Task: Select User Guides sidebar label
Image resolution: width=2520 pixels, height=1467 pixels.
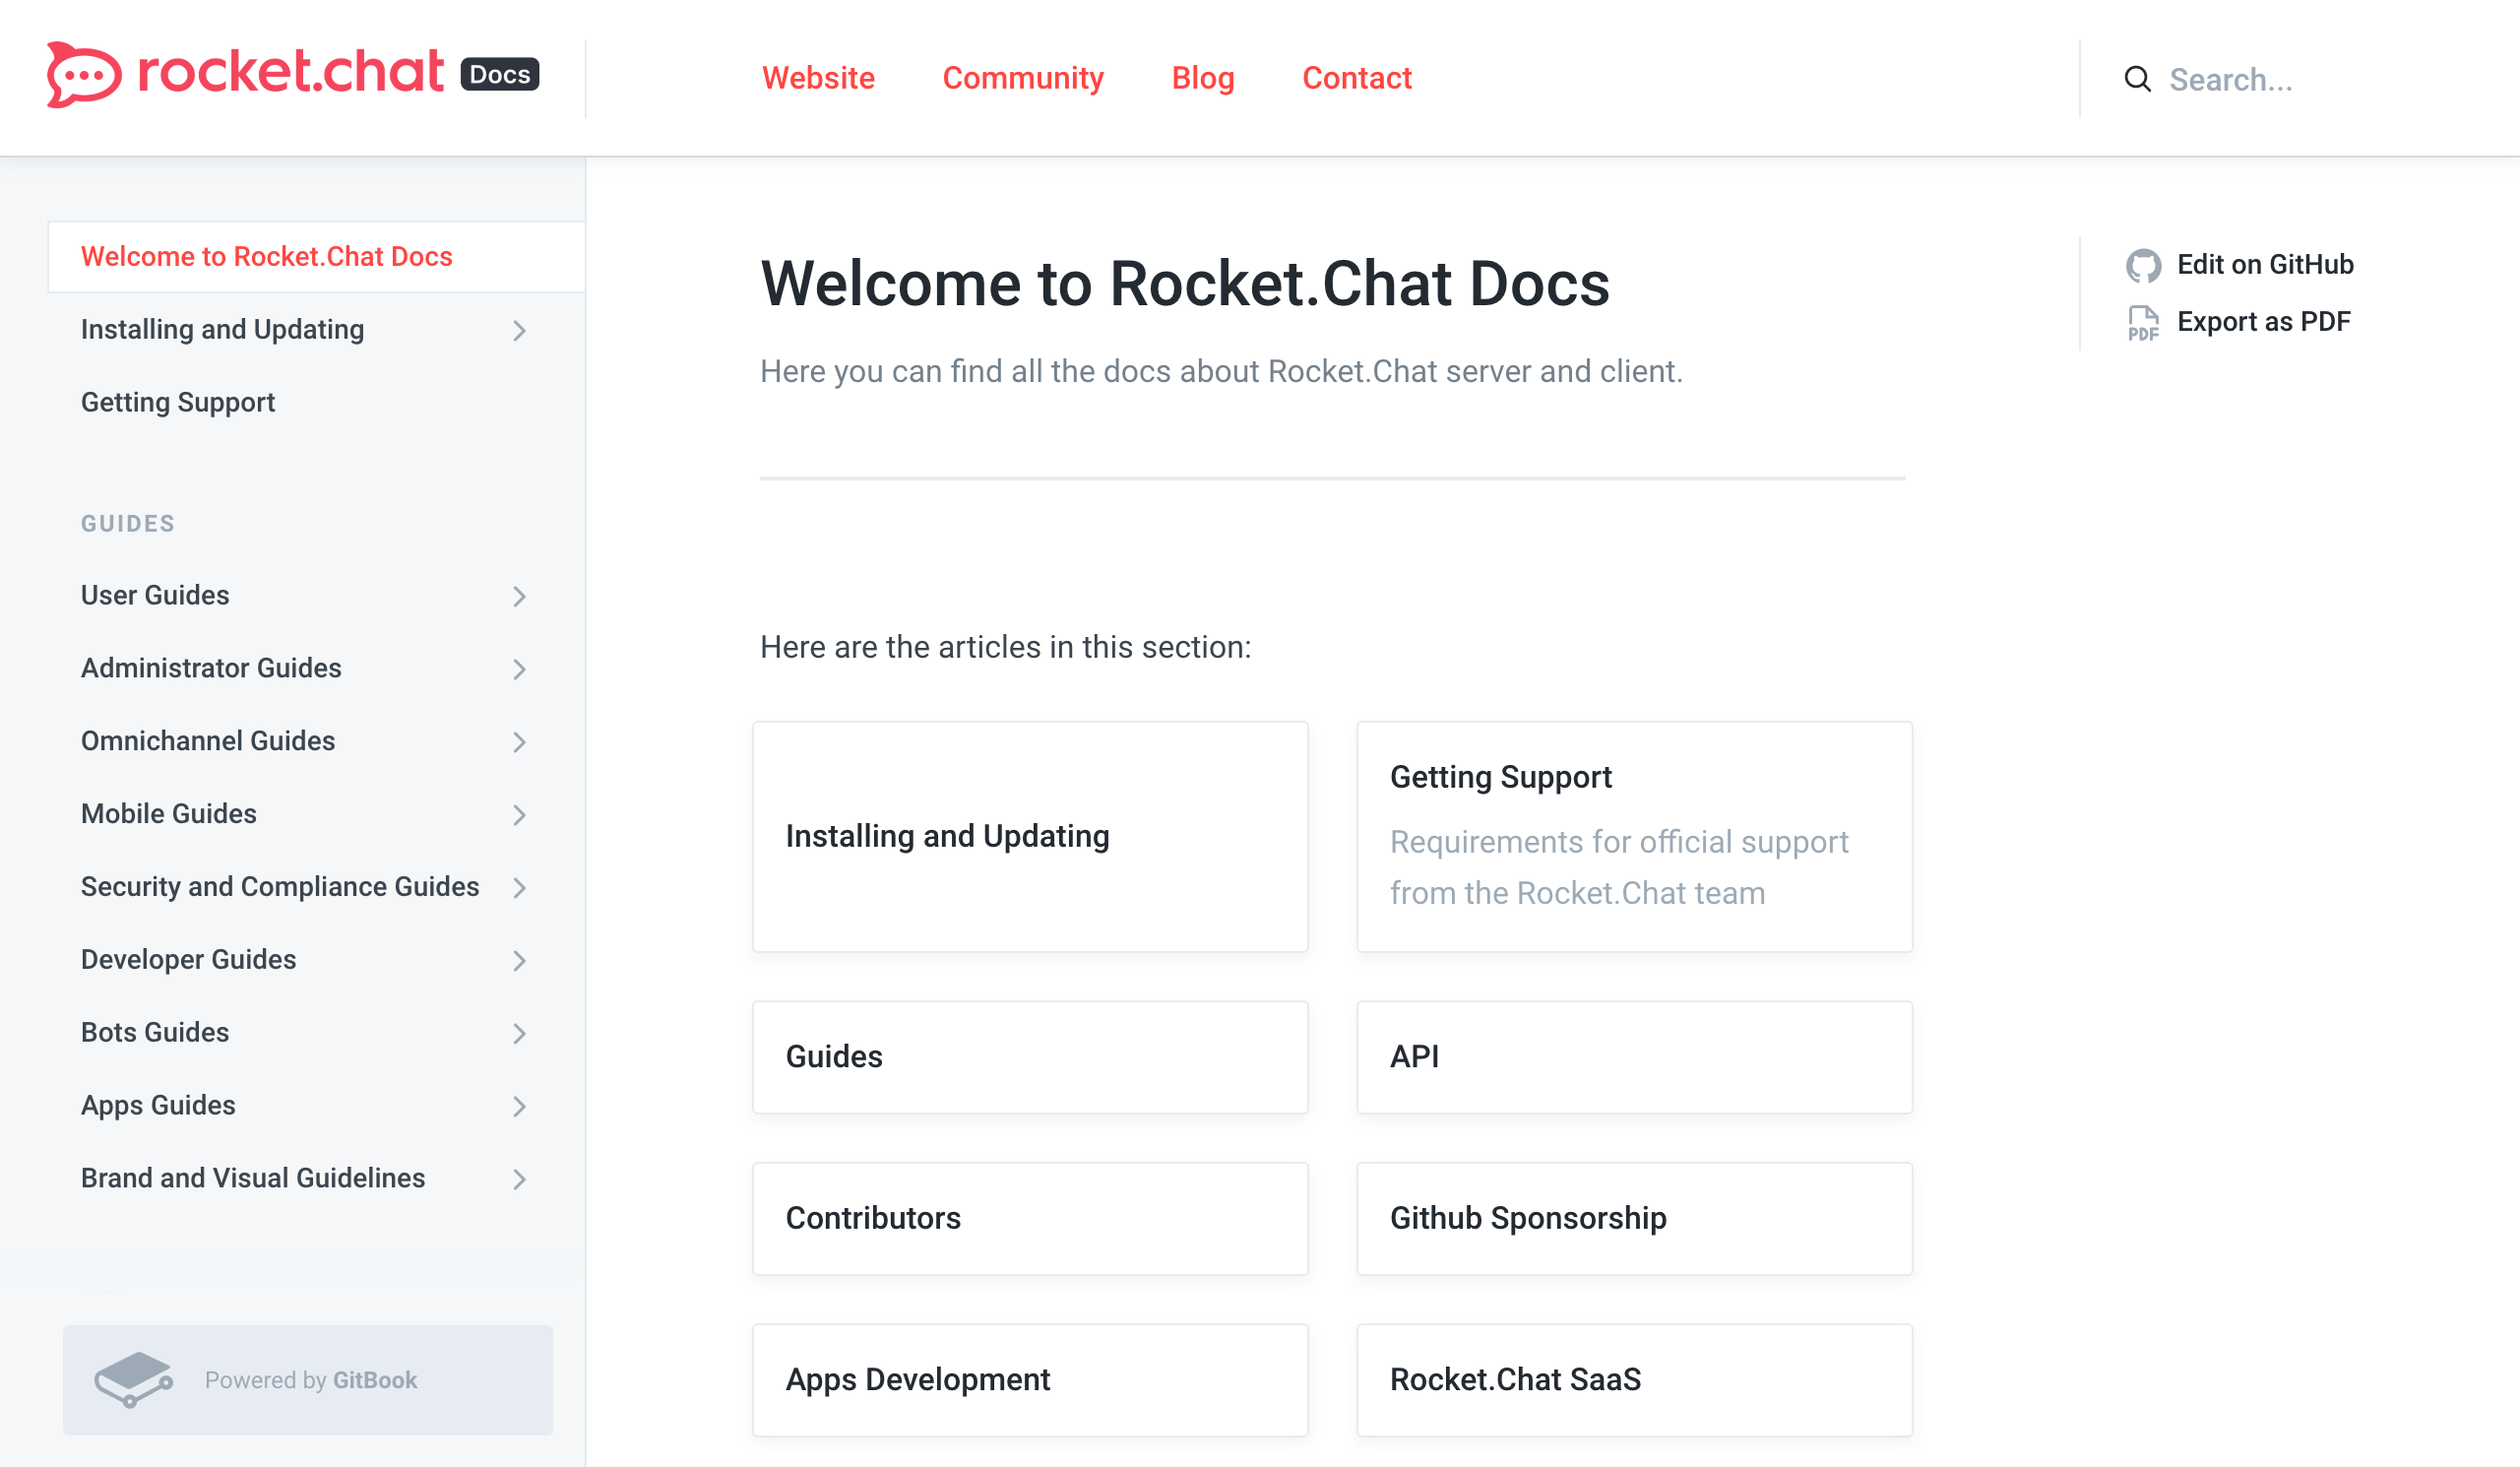Action: pos(155,596)
